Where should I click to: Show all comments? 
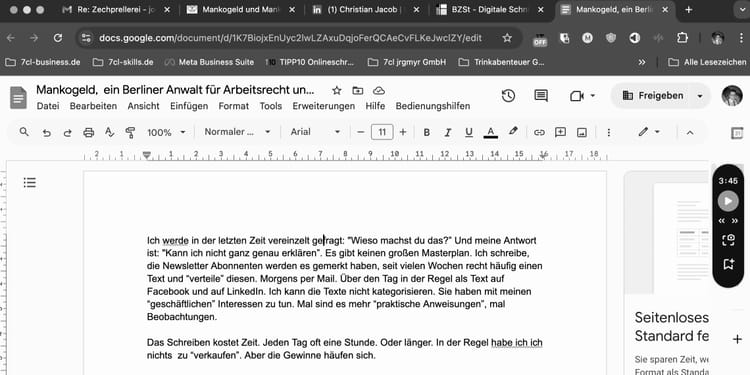541,96
